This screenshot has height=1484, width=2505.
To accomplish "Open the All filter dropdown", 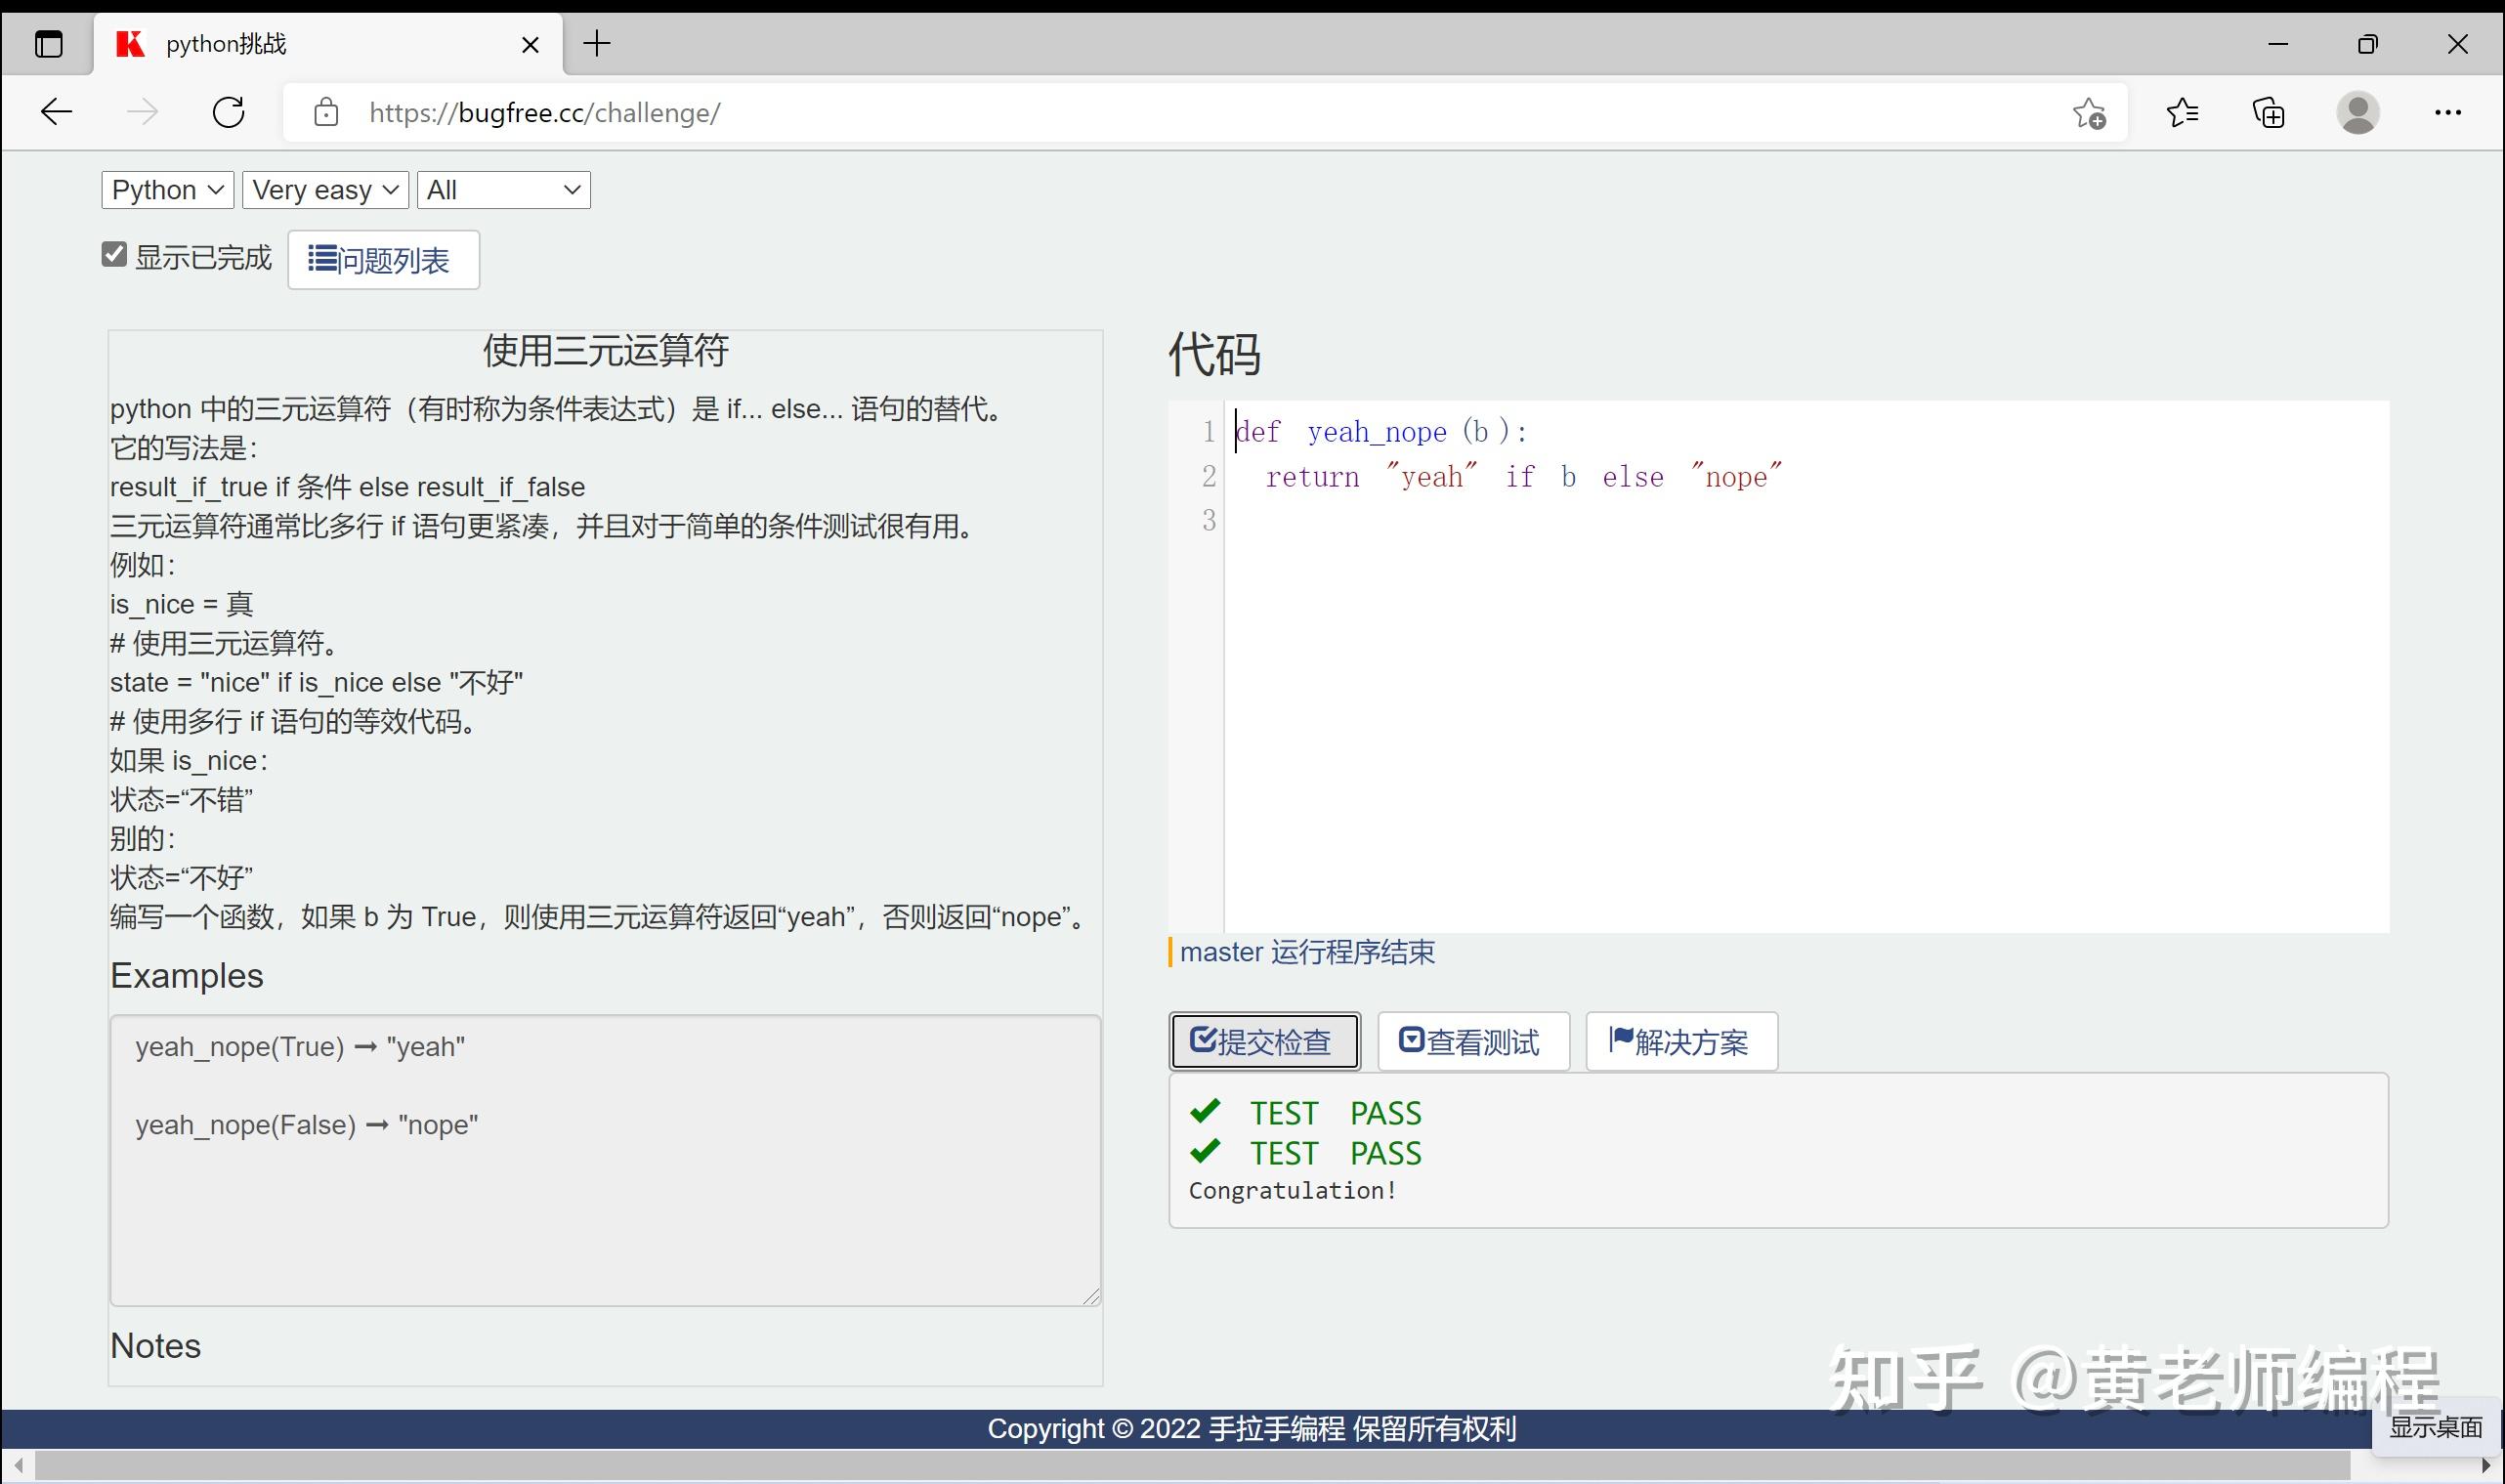I will tap(503, 189).
